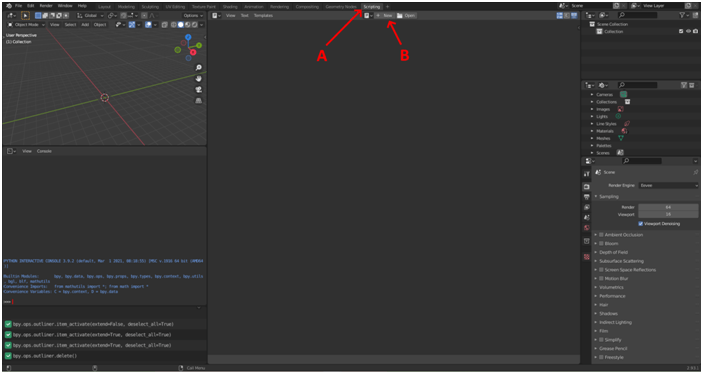This screenshot has width=703, height=374.
Task: Click the X axis red gizmo handle
Action: (x=193, y=52)
